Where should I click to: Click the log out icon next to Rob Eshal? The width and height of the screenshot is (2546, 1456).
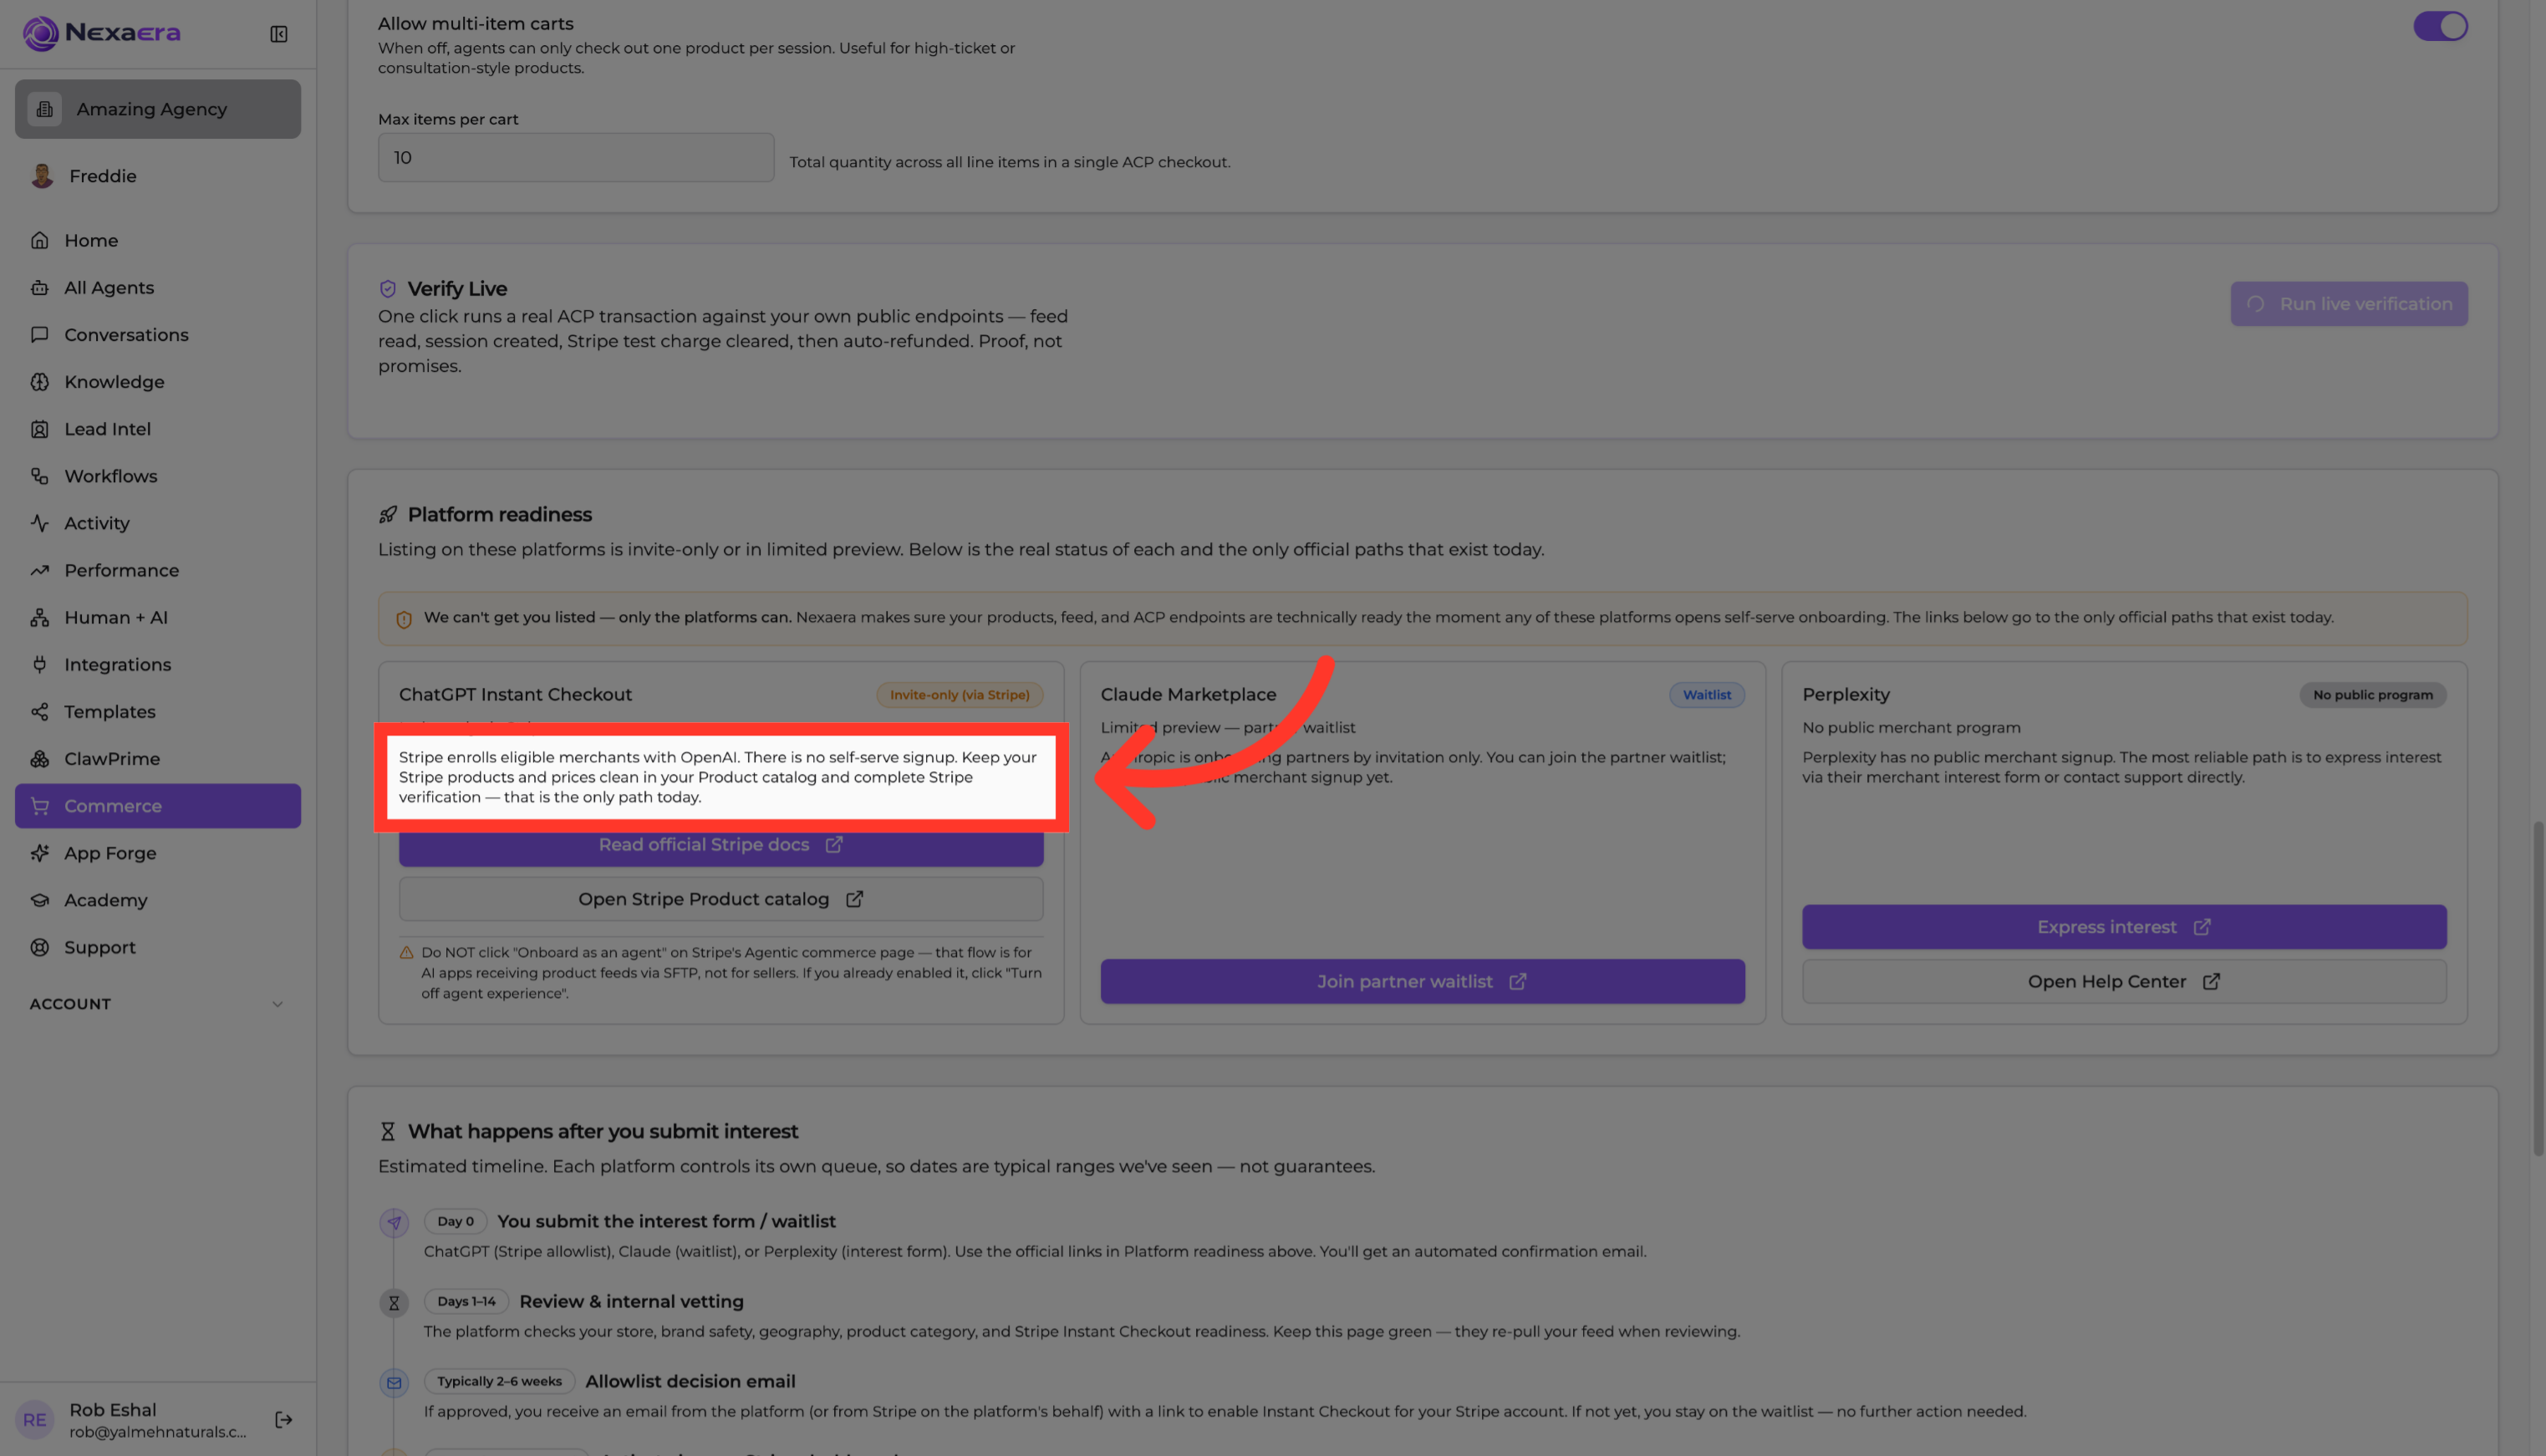284,1419
